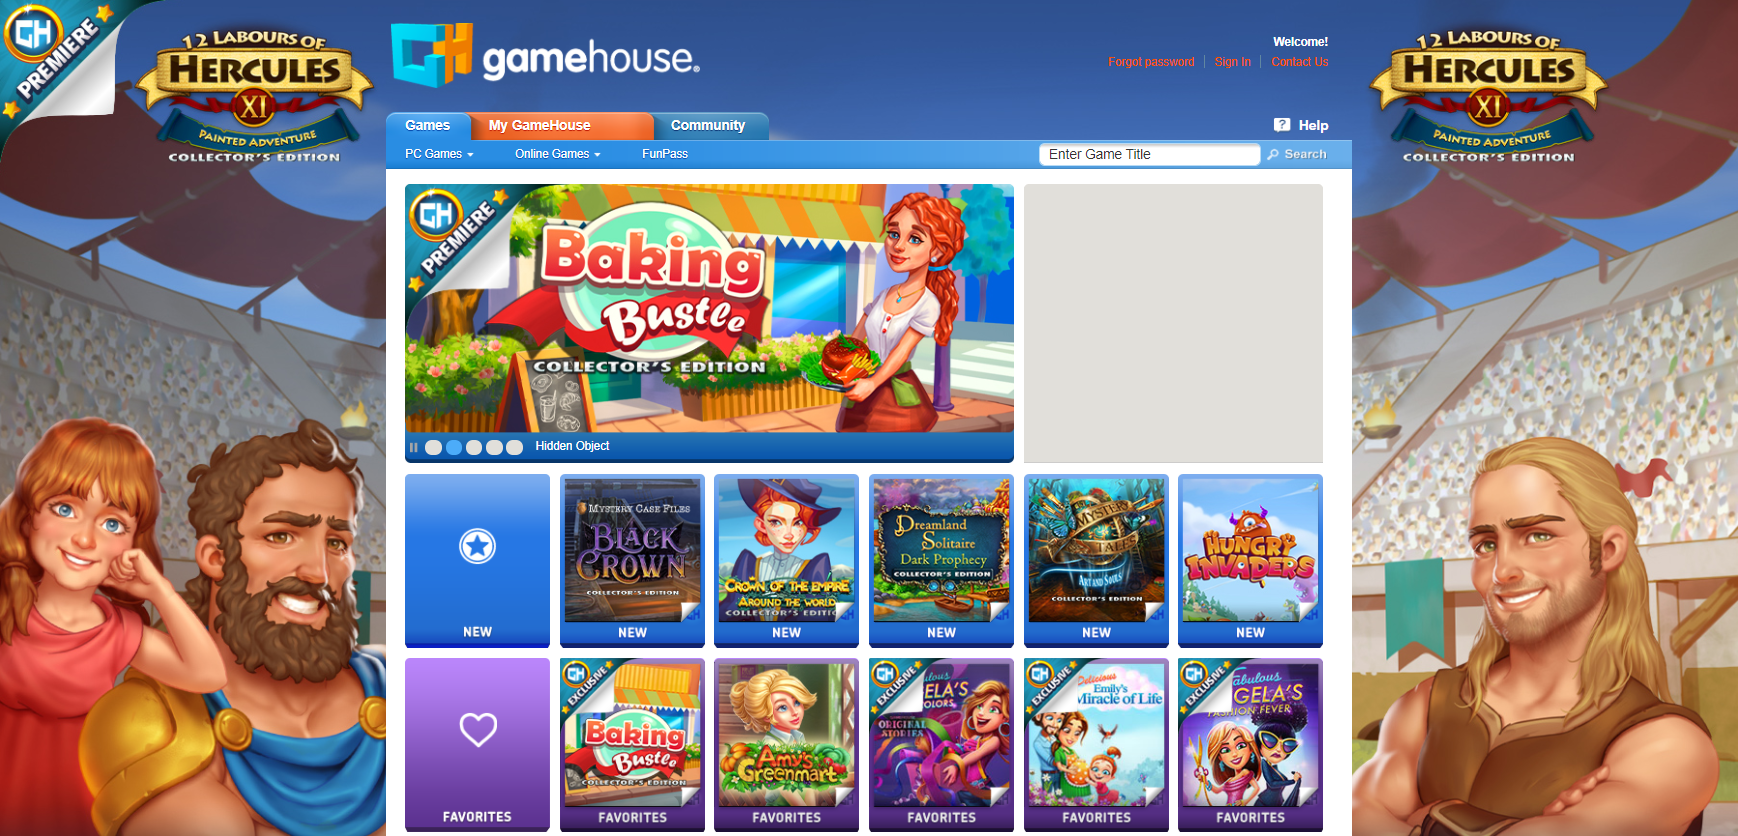
Task: Click the Forgot password link
Action: point(1151,62)
